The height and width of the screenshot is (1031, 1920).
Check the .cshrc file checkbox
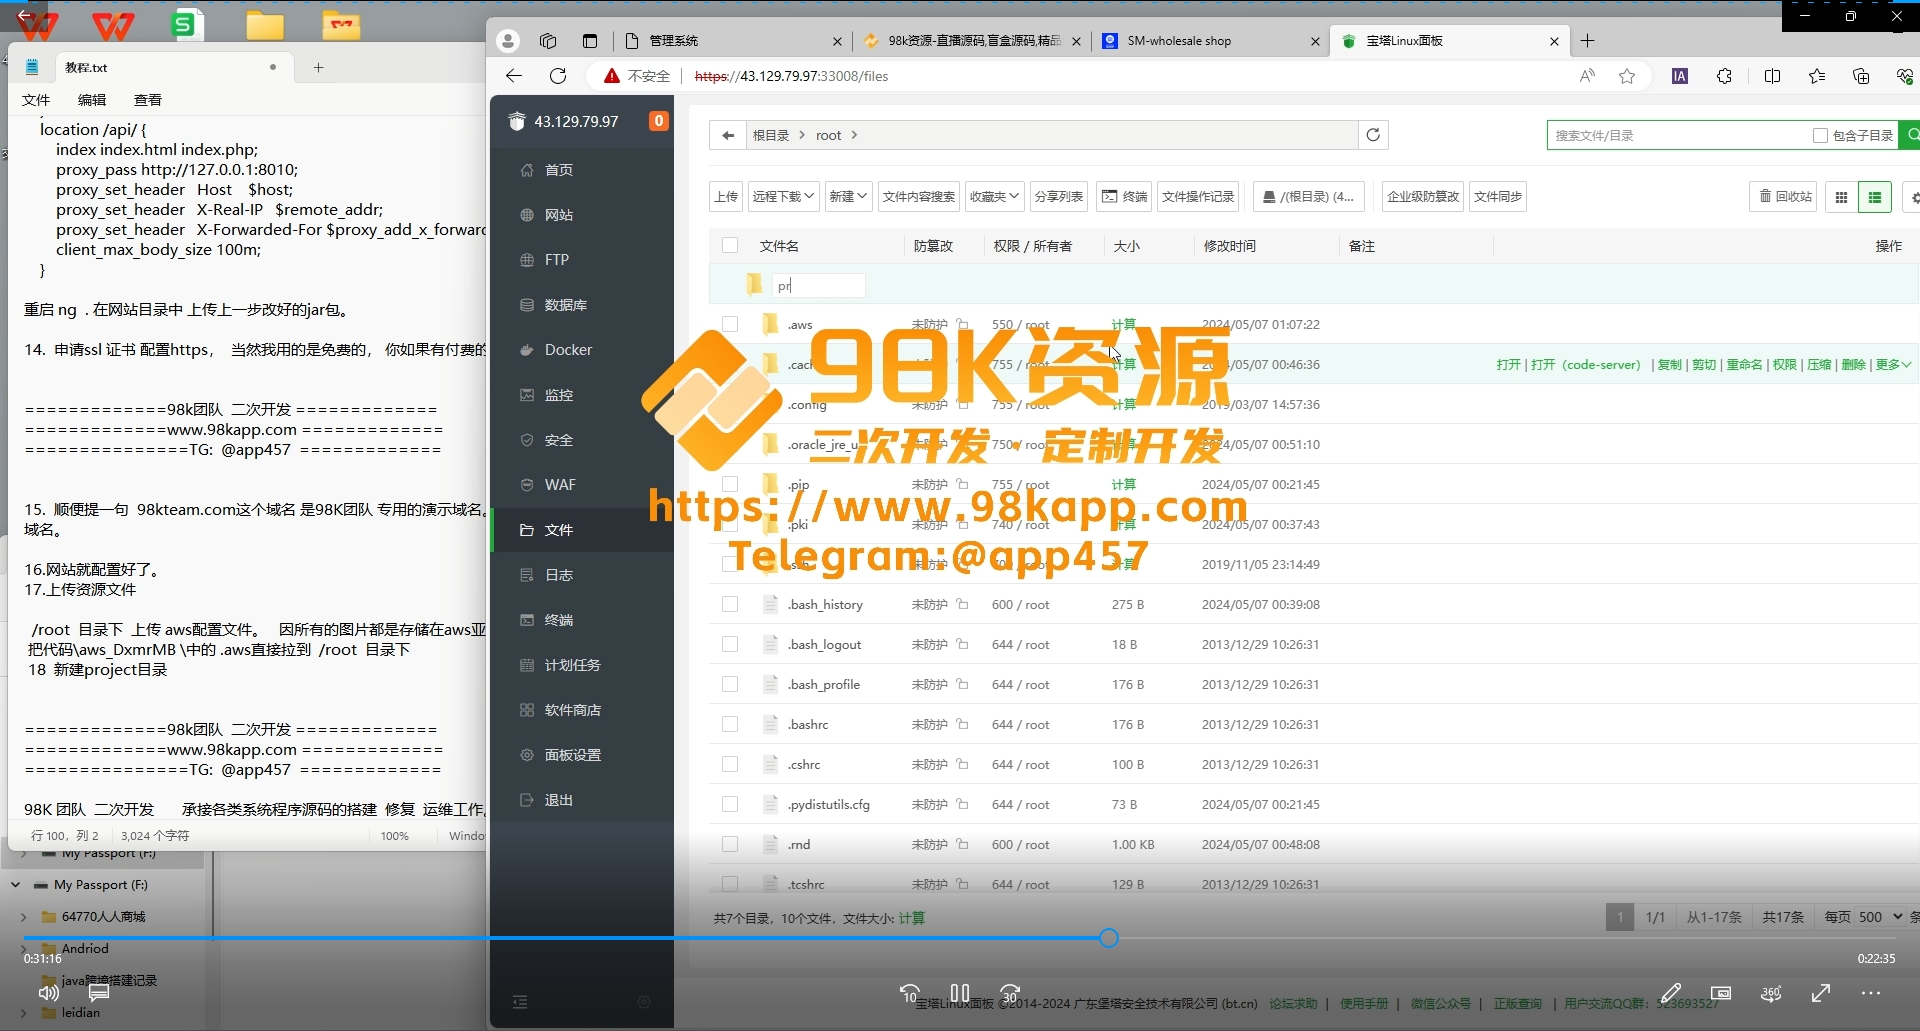730,764
